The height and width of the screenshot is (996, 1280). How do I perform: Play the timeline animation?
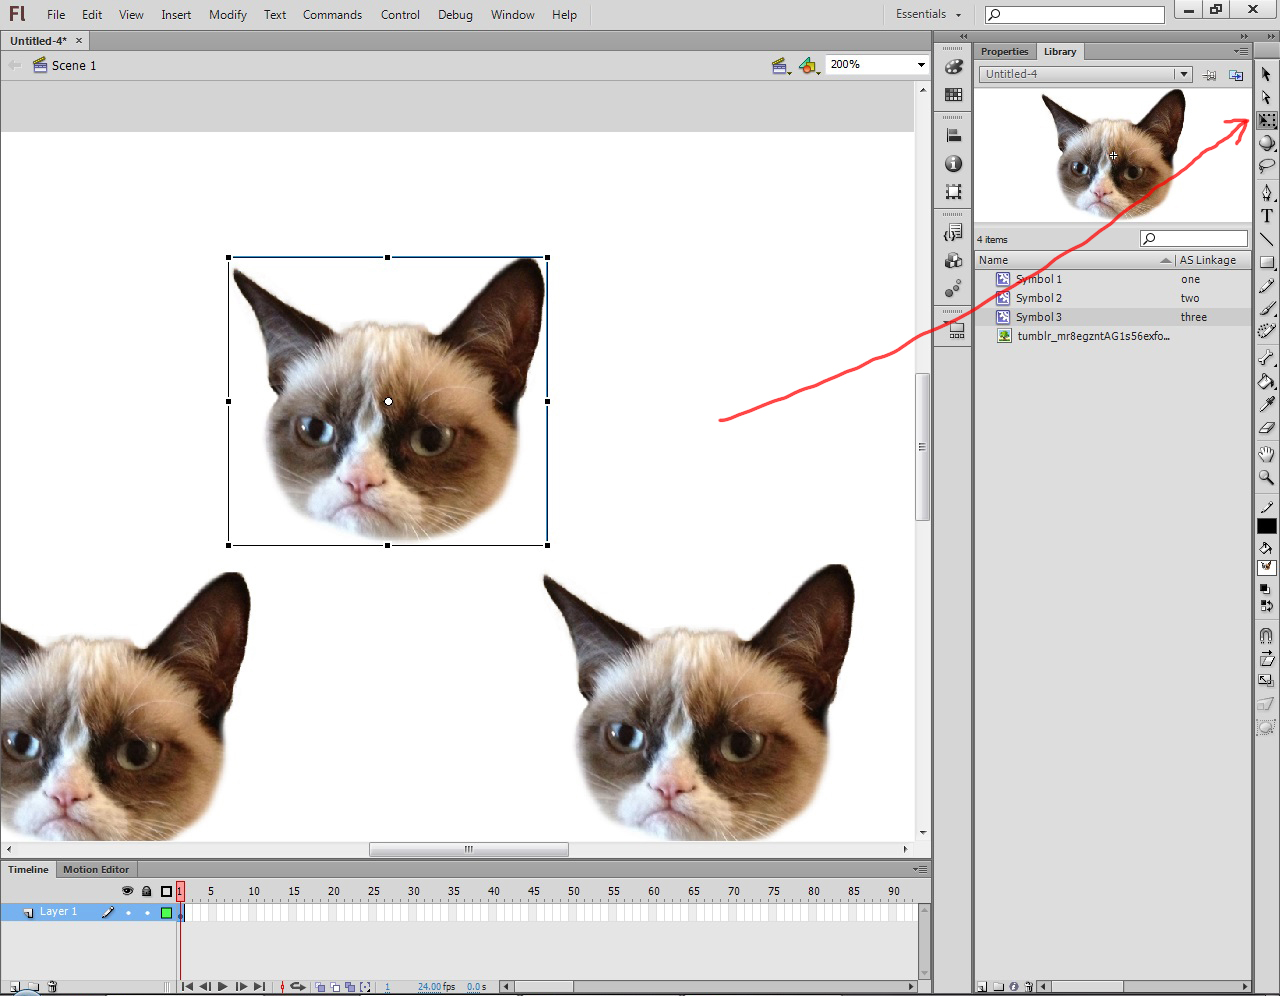pos(223,987)
